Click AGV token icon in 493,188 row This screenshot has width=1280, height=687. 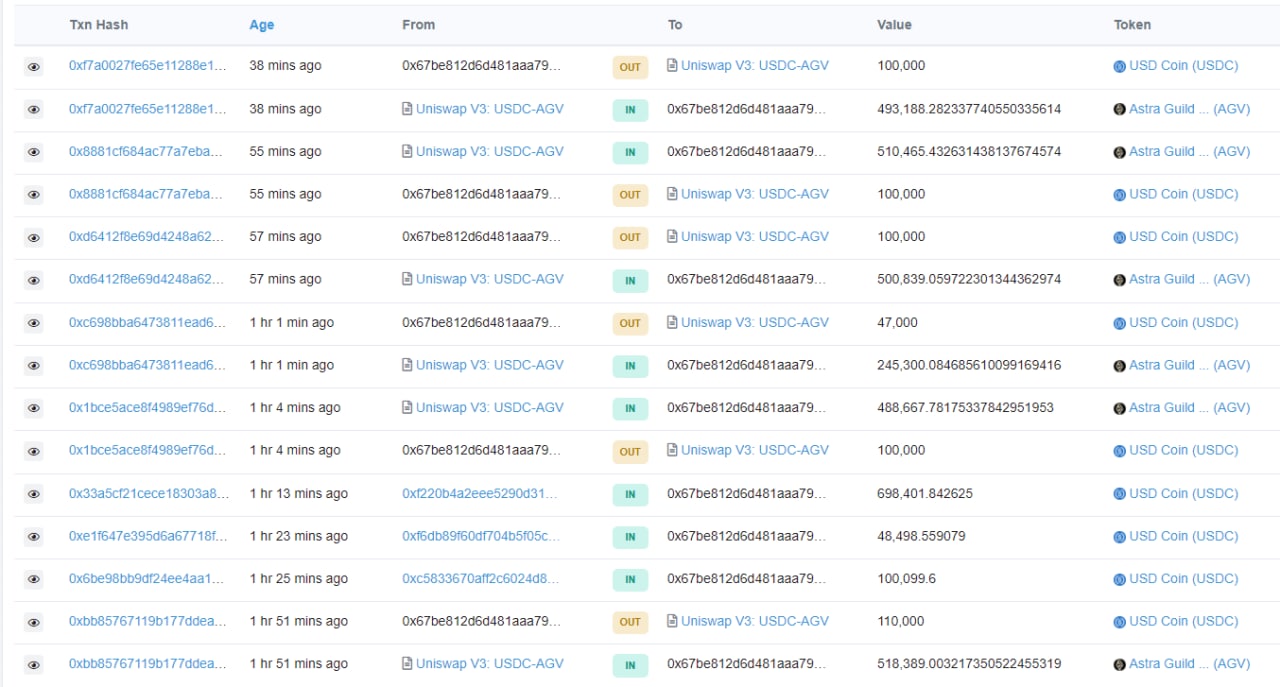tap(1120, 109)
